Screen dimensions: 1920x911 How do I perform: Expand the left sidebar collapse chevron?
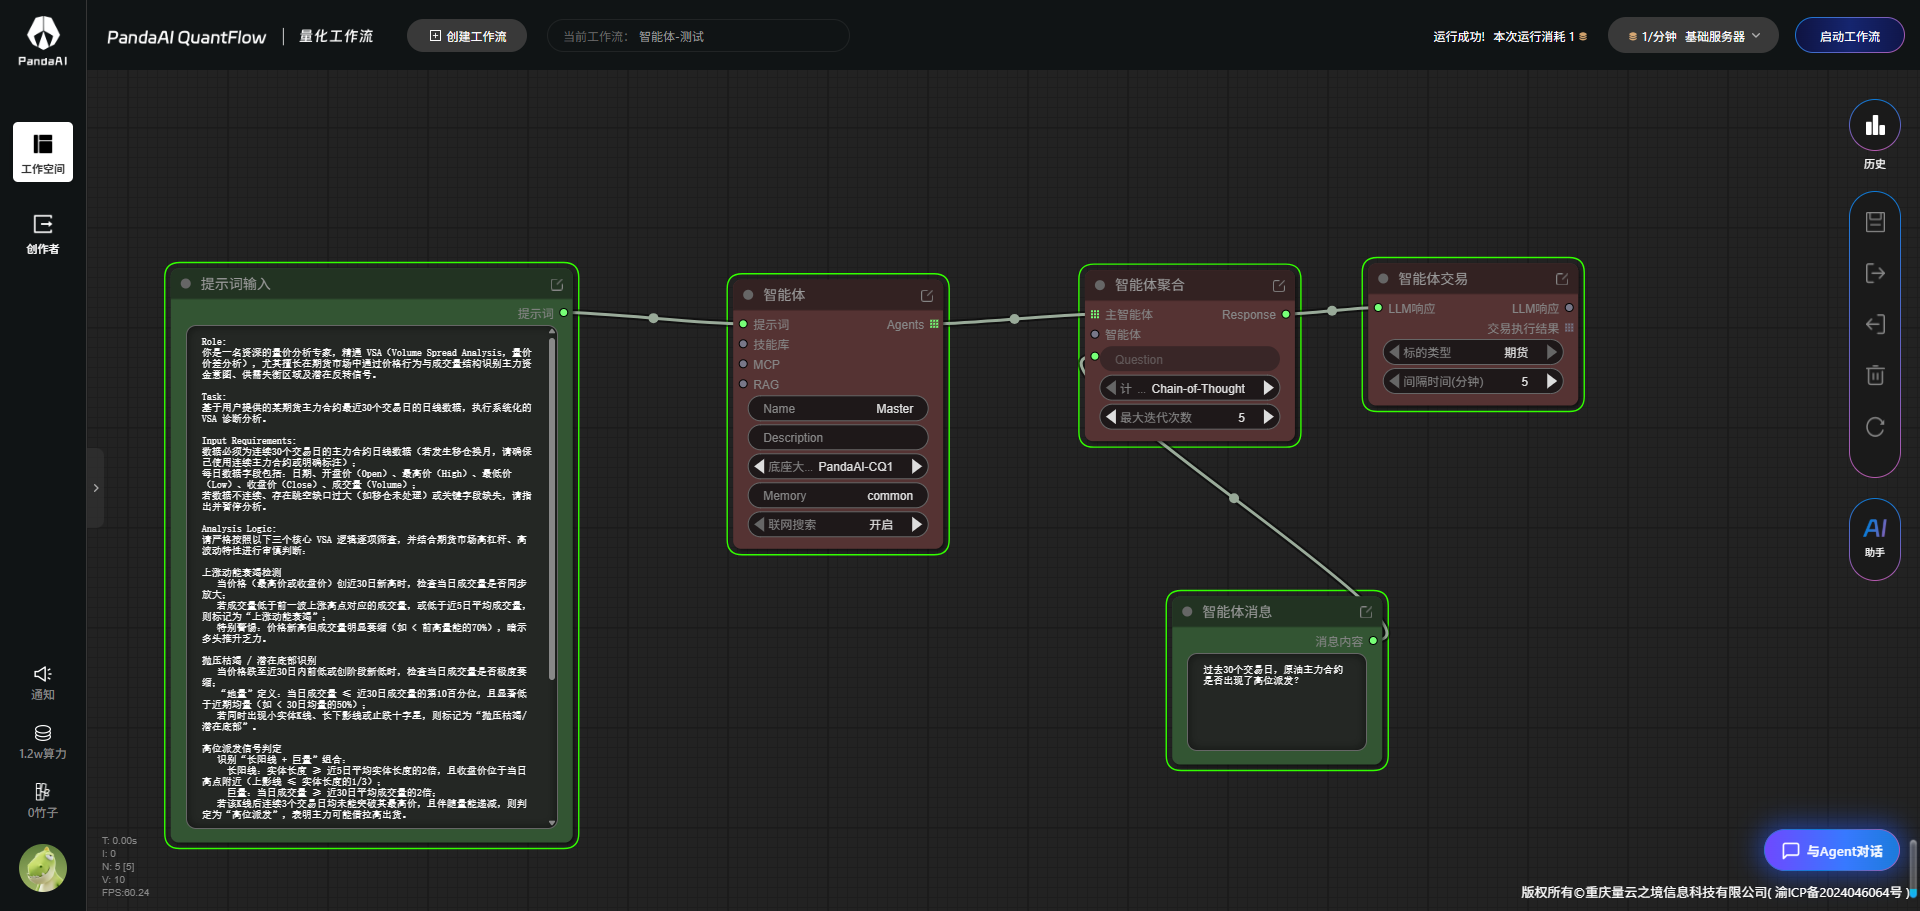pyautogui.click(x=96, y=488)
